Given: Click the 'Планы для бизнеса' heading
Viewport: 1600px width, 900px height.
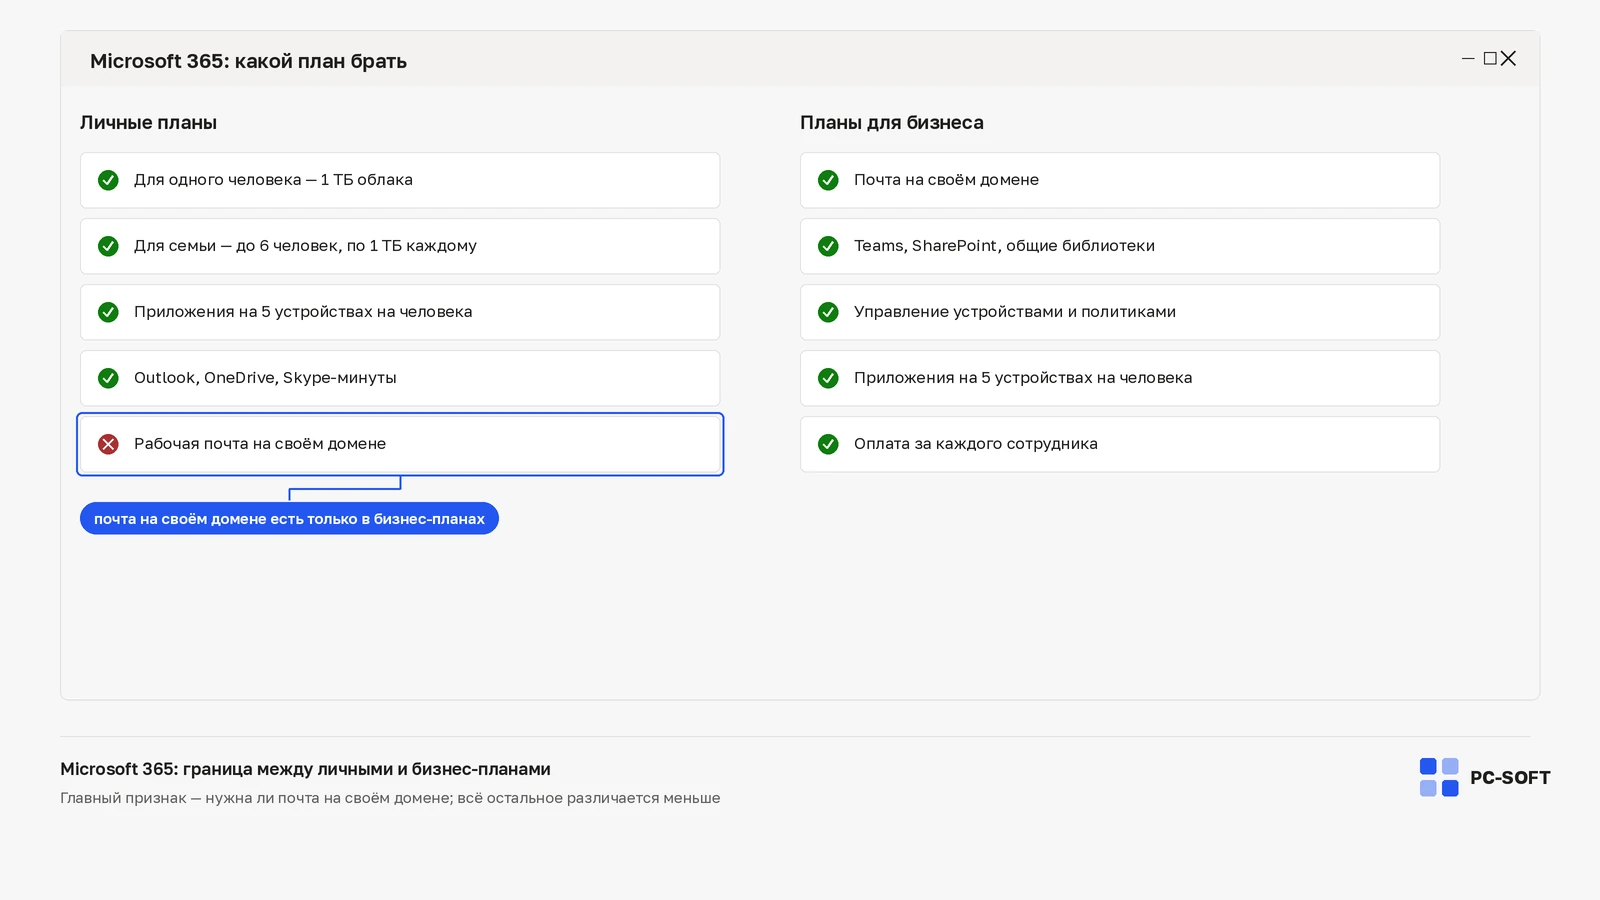Looking at the screenshot, I should (892, 123).
